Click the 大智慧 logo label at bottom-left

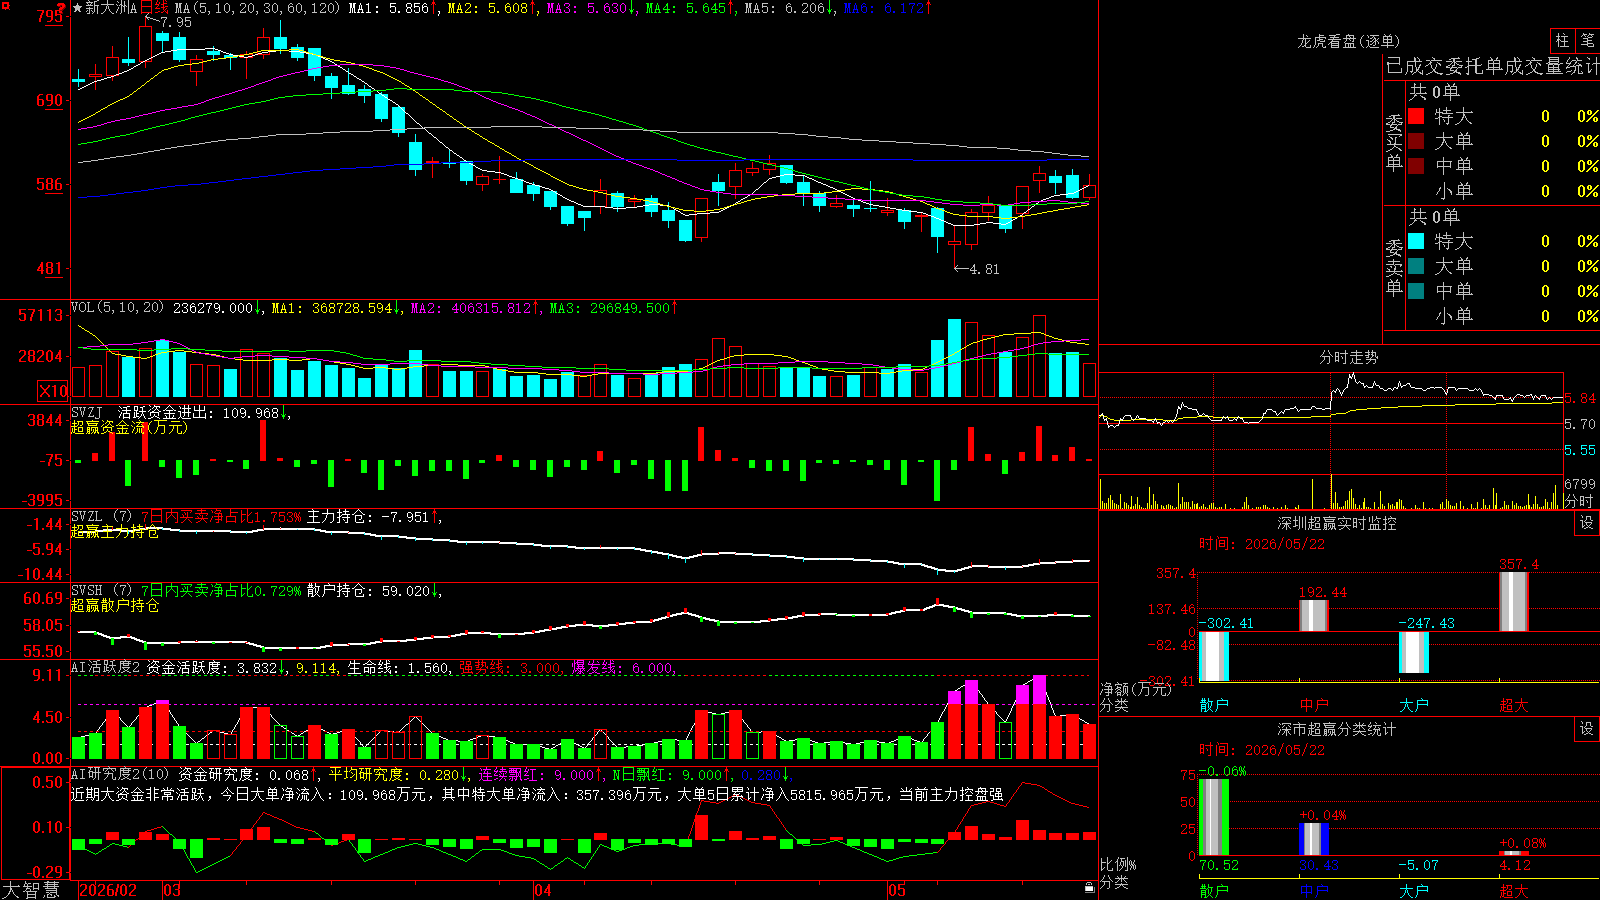click(31, 890)
